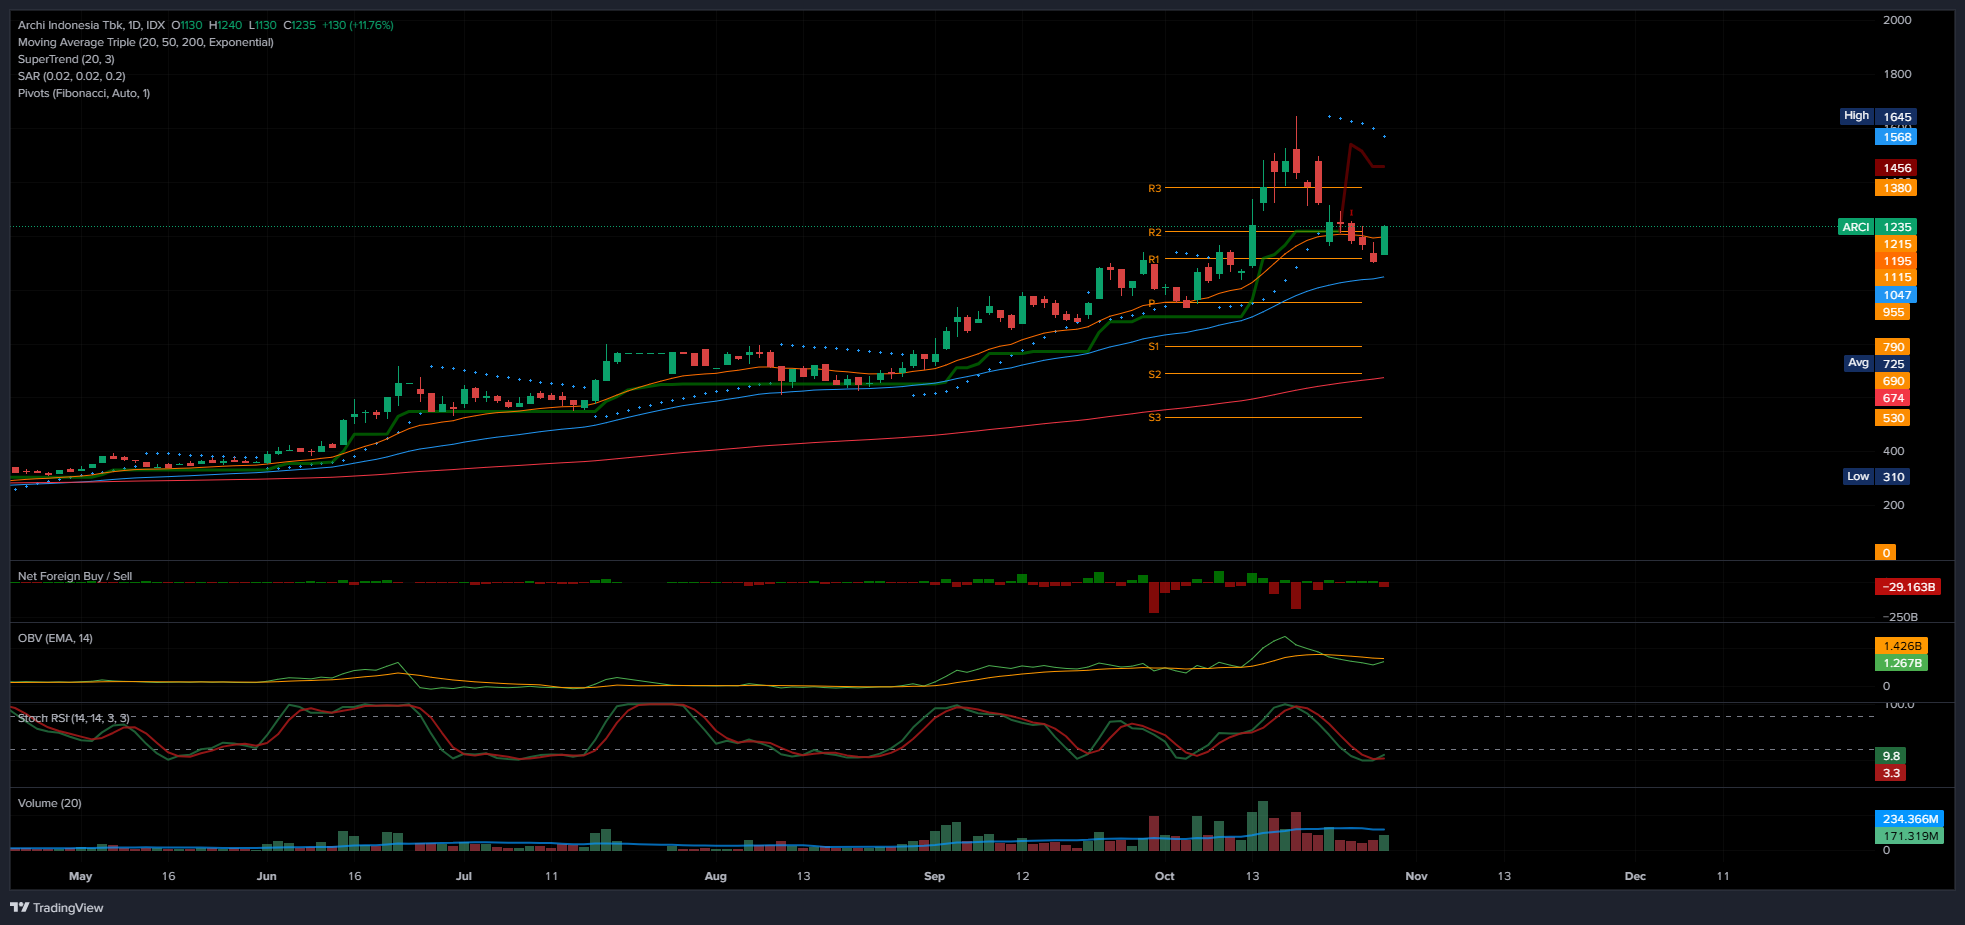Image resolution: width=1965 pixels, height=925 pixels.
Task: Select the Moving Average Triple indicator legend
Action: click(x=145, y=42)
